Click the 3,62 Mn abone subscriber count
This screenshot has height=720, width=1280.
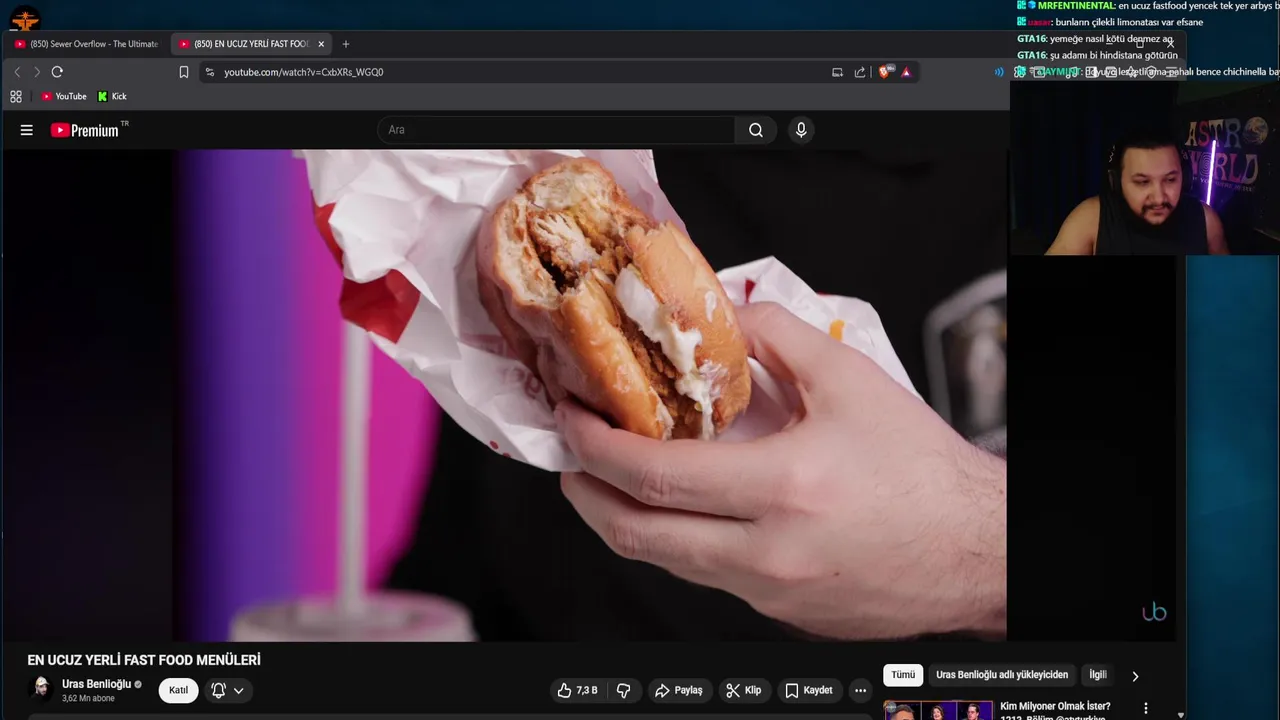[x=88, y=698]
